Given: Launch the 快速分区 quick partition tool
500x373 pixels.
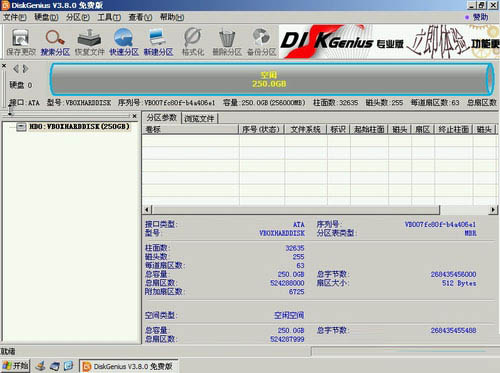Looking at the screenshot, I should coord(124,42).
